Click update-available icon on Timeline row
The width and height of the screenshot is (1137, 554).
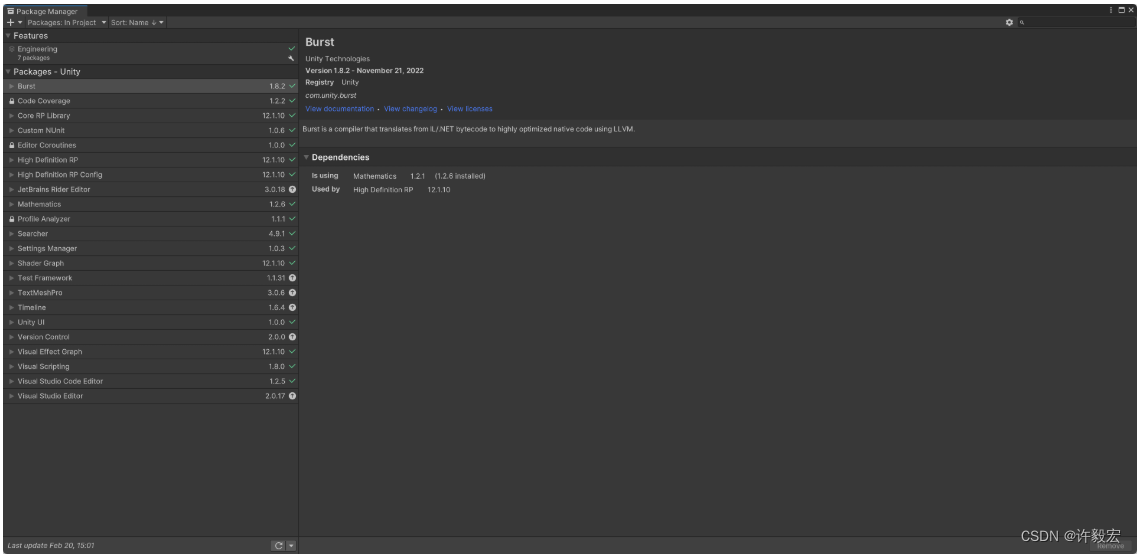[292, 307]
